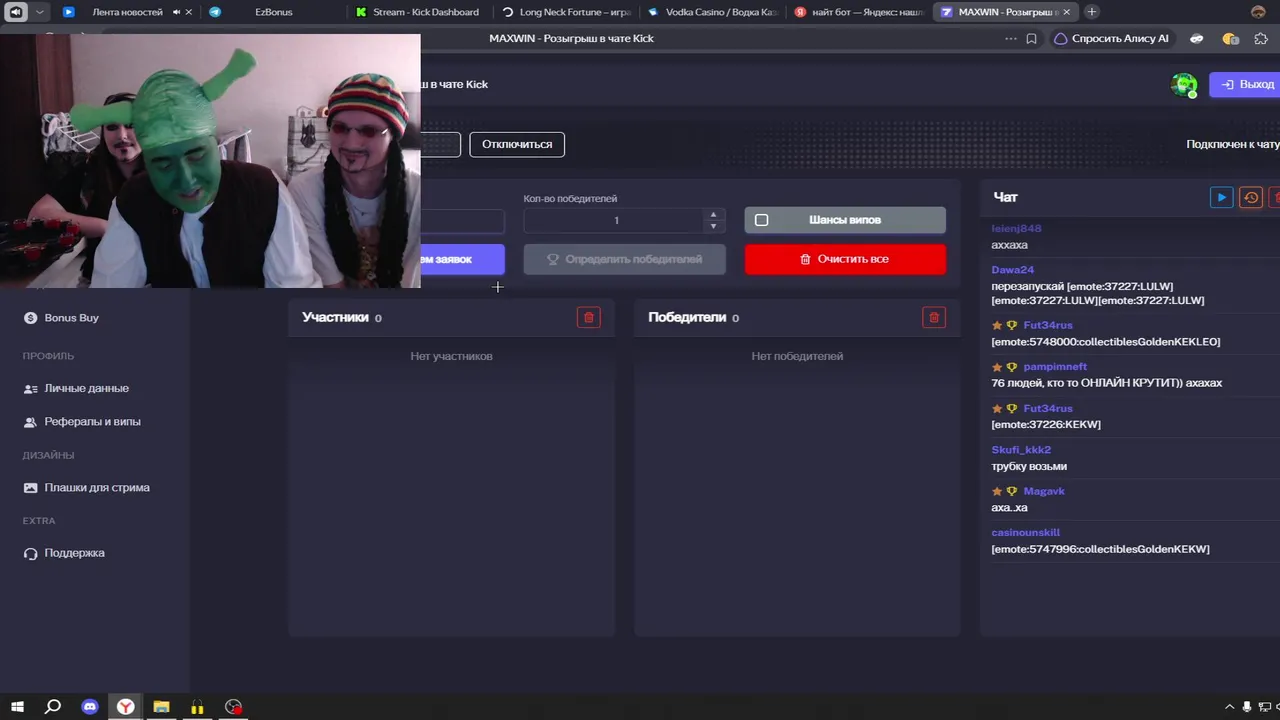Screen dimensions: 1280x720
Task: Open Discord from the taskbar
Action: [89, 707]
